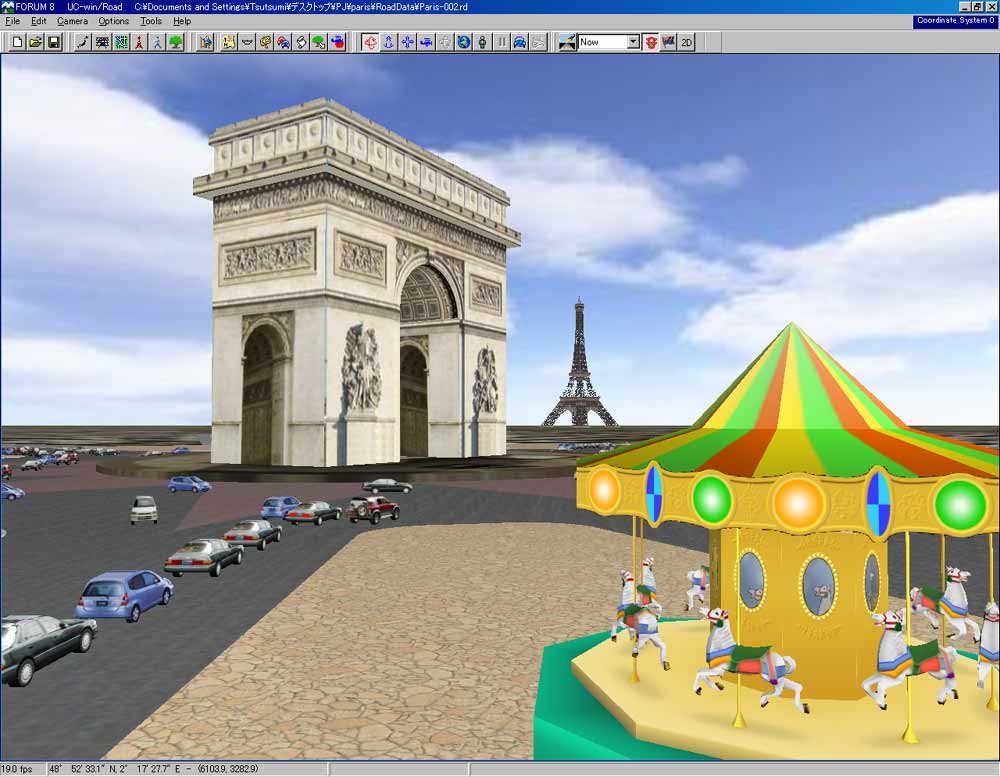Viewport: 1000px width, 777px height.
Task: Open the Options menu
Action: click(x=114, y=21)
